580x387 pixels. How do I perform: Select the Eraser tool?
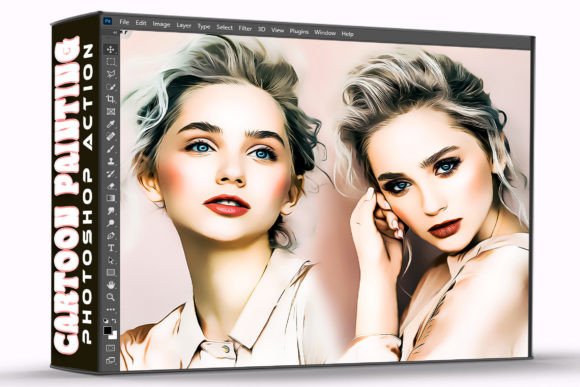tap(111, 186)
